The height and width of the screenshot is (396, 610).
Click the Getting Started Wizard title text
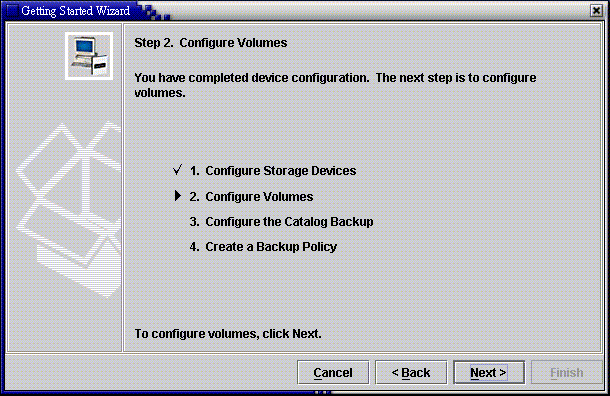(75, 11)
